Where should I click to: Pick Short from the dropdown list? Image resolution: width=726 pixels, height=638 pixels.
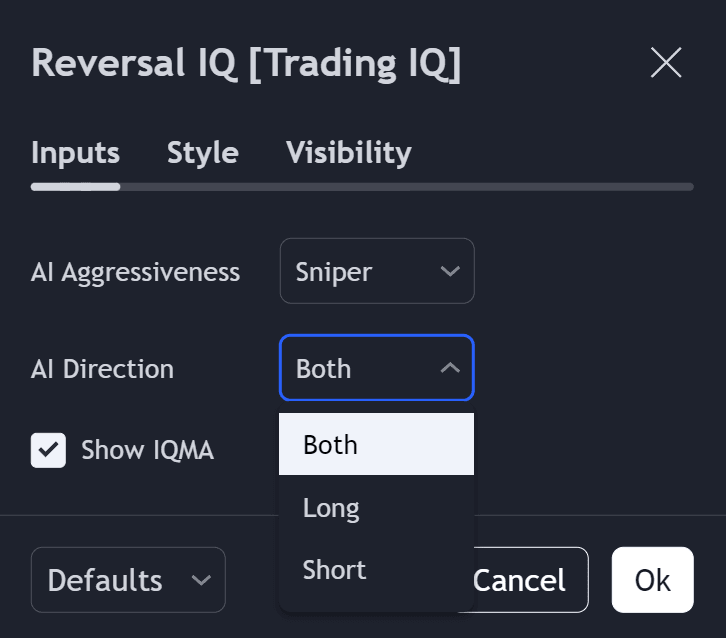pos(376,570)
